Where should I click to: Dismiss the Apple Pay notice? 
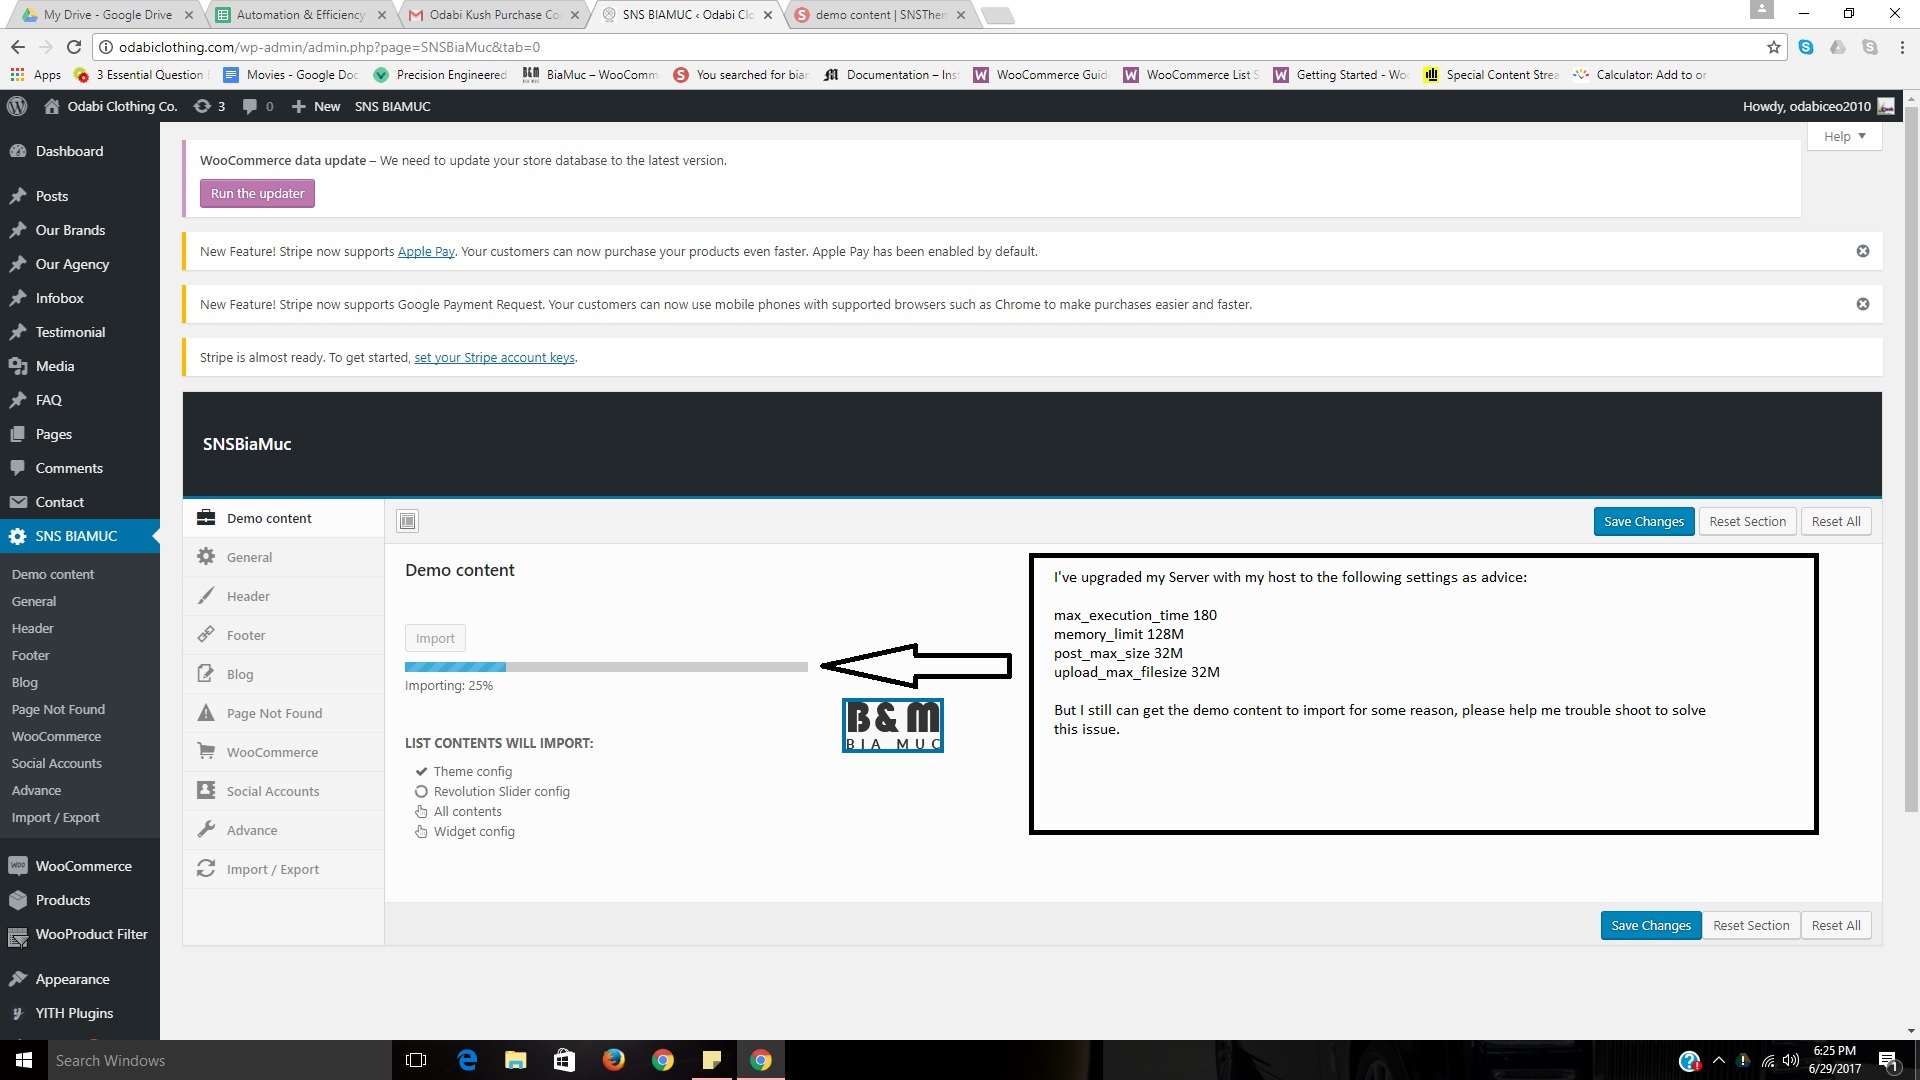[1862, 251]
